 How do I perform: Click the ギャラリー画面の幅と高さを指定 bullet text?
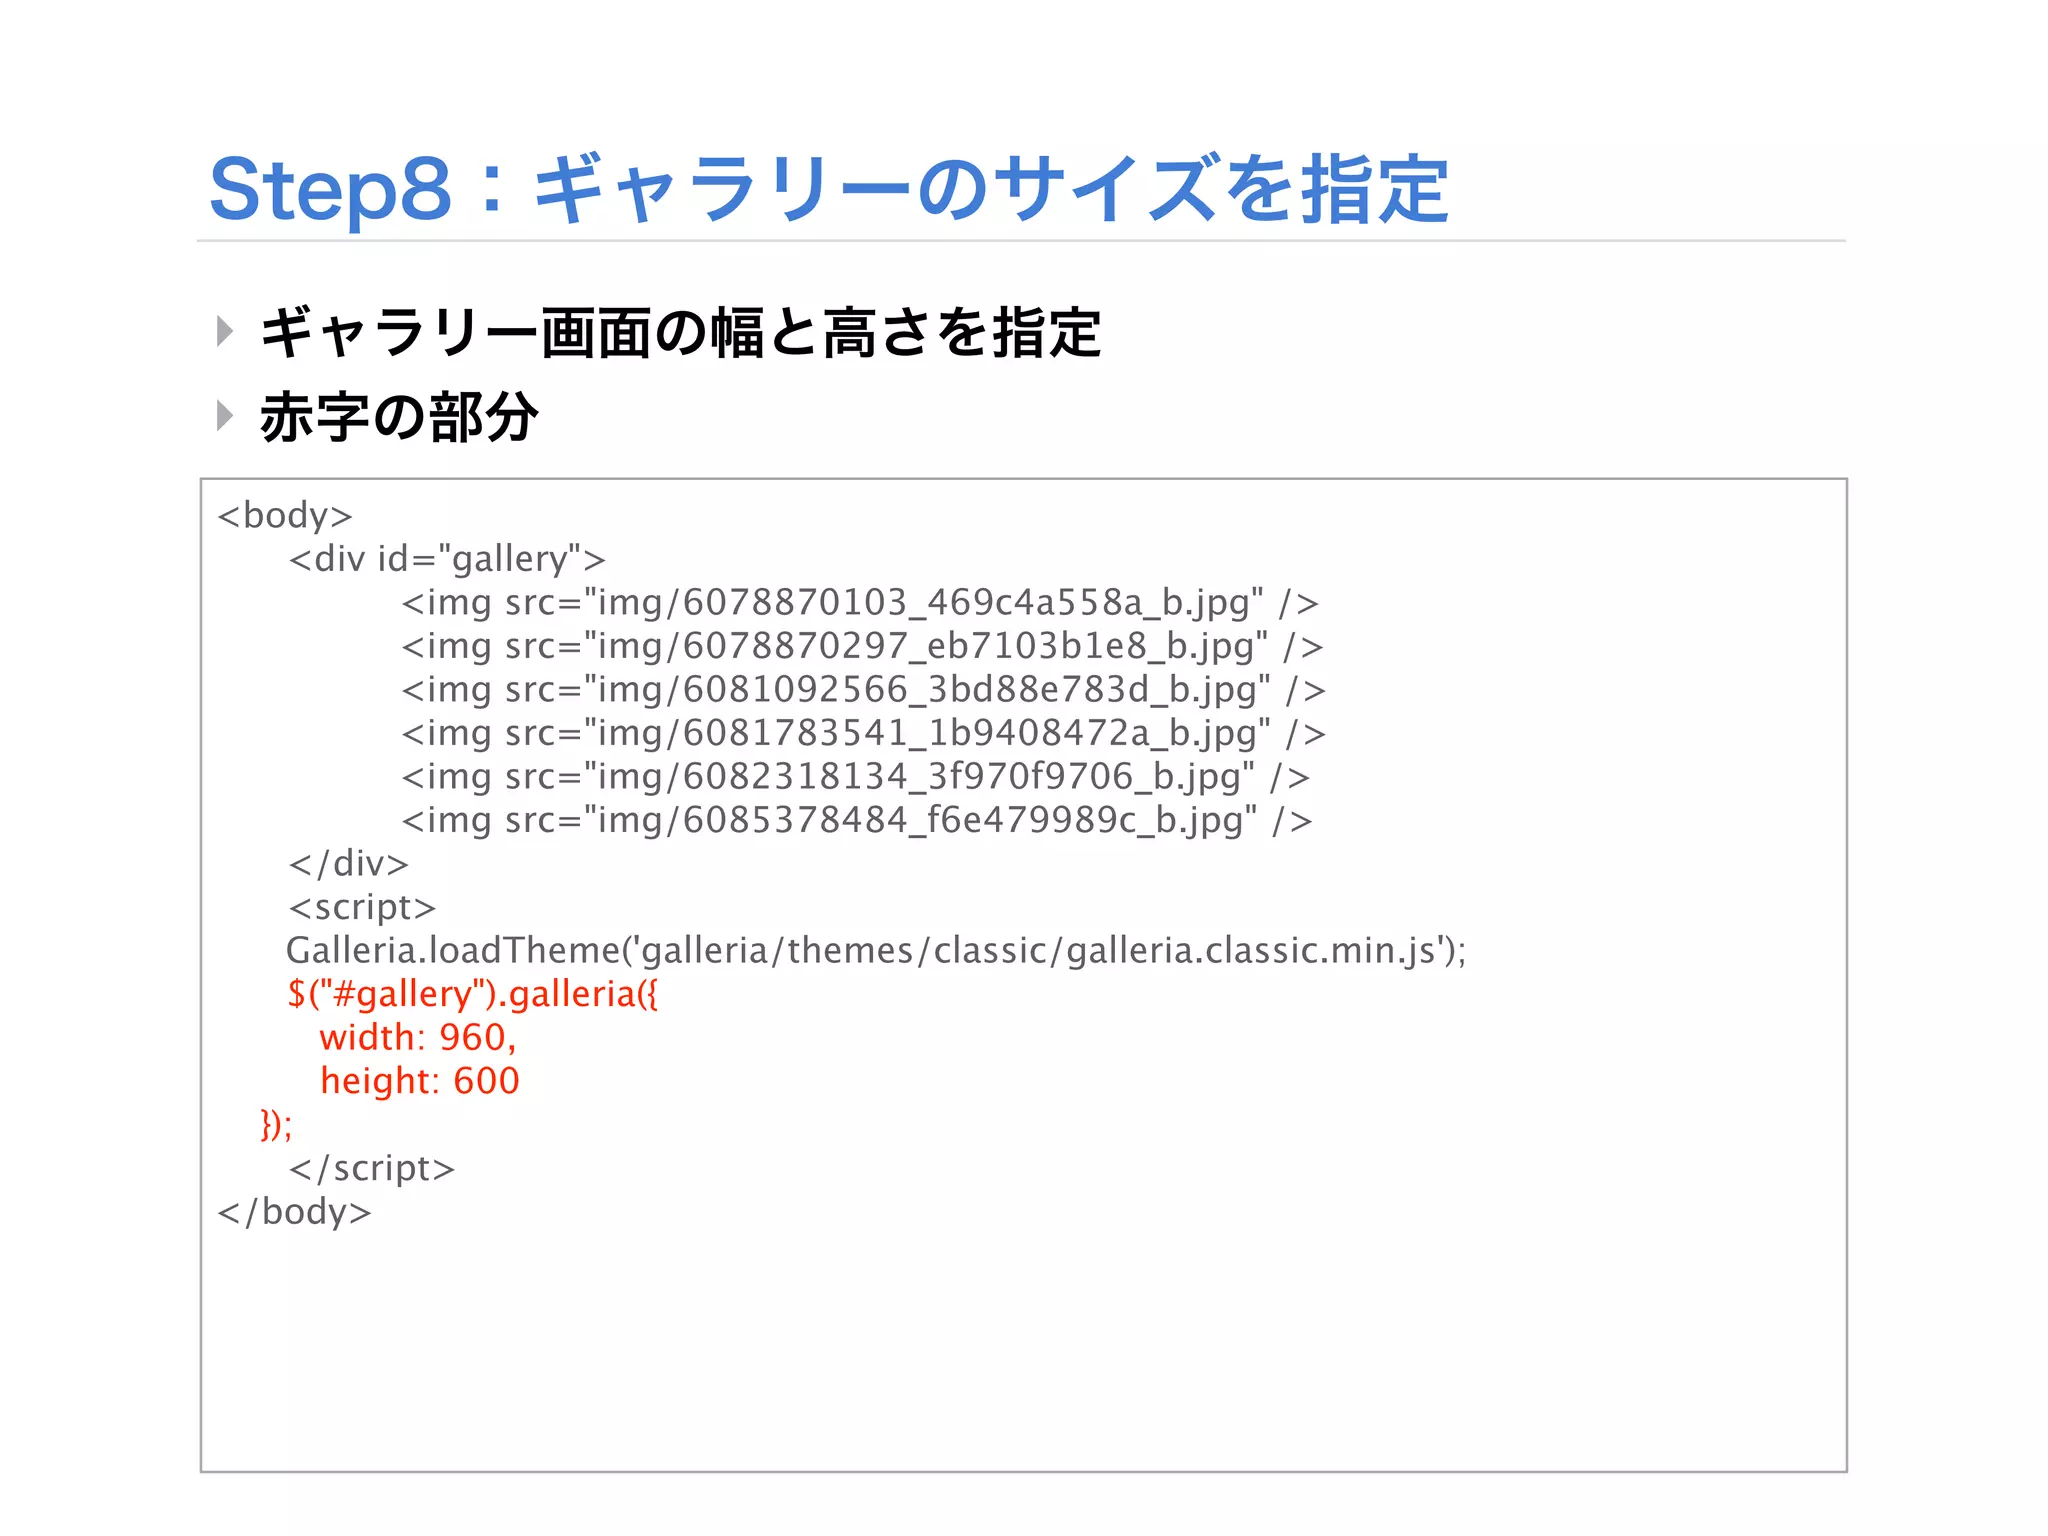click(680, 333)
